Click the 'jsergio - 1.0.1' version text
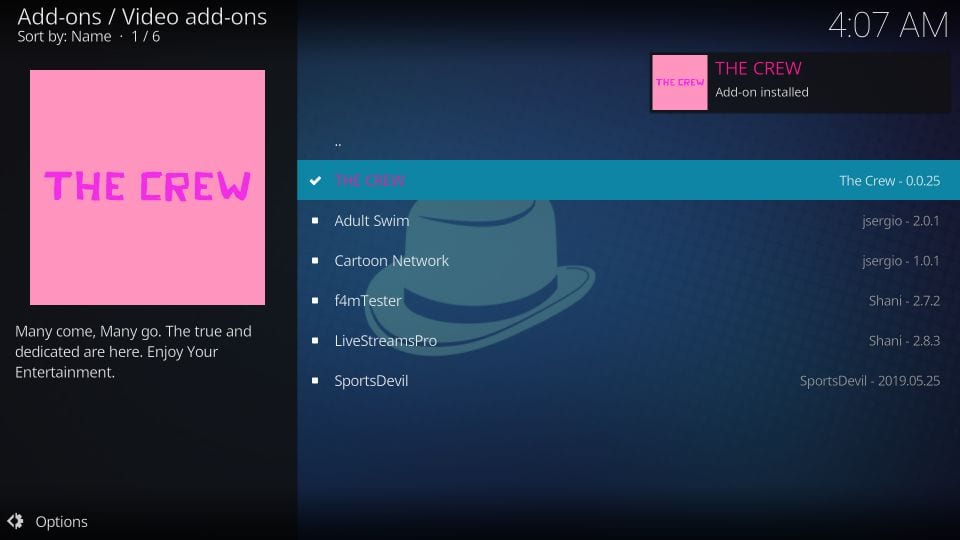Screen dimensions: 960x540 [901, 260]
